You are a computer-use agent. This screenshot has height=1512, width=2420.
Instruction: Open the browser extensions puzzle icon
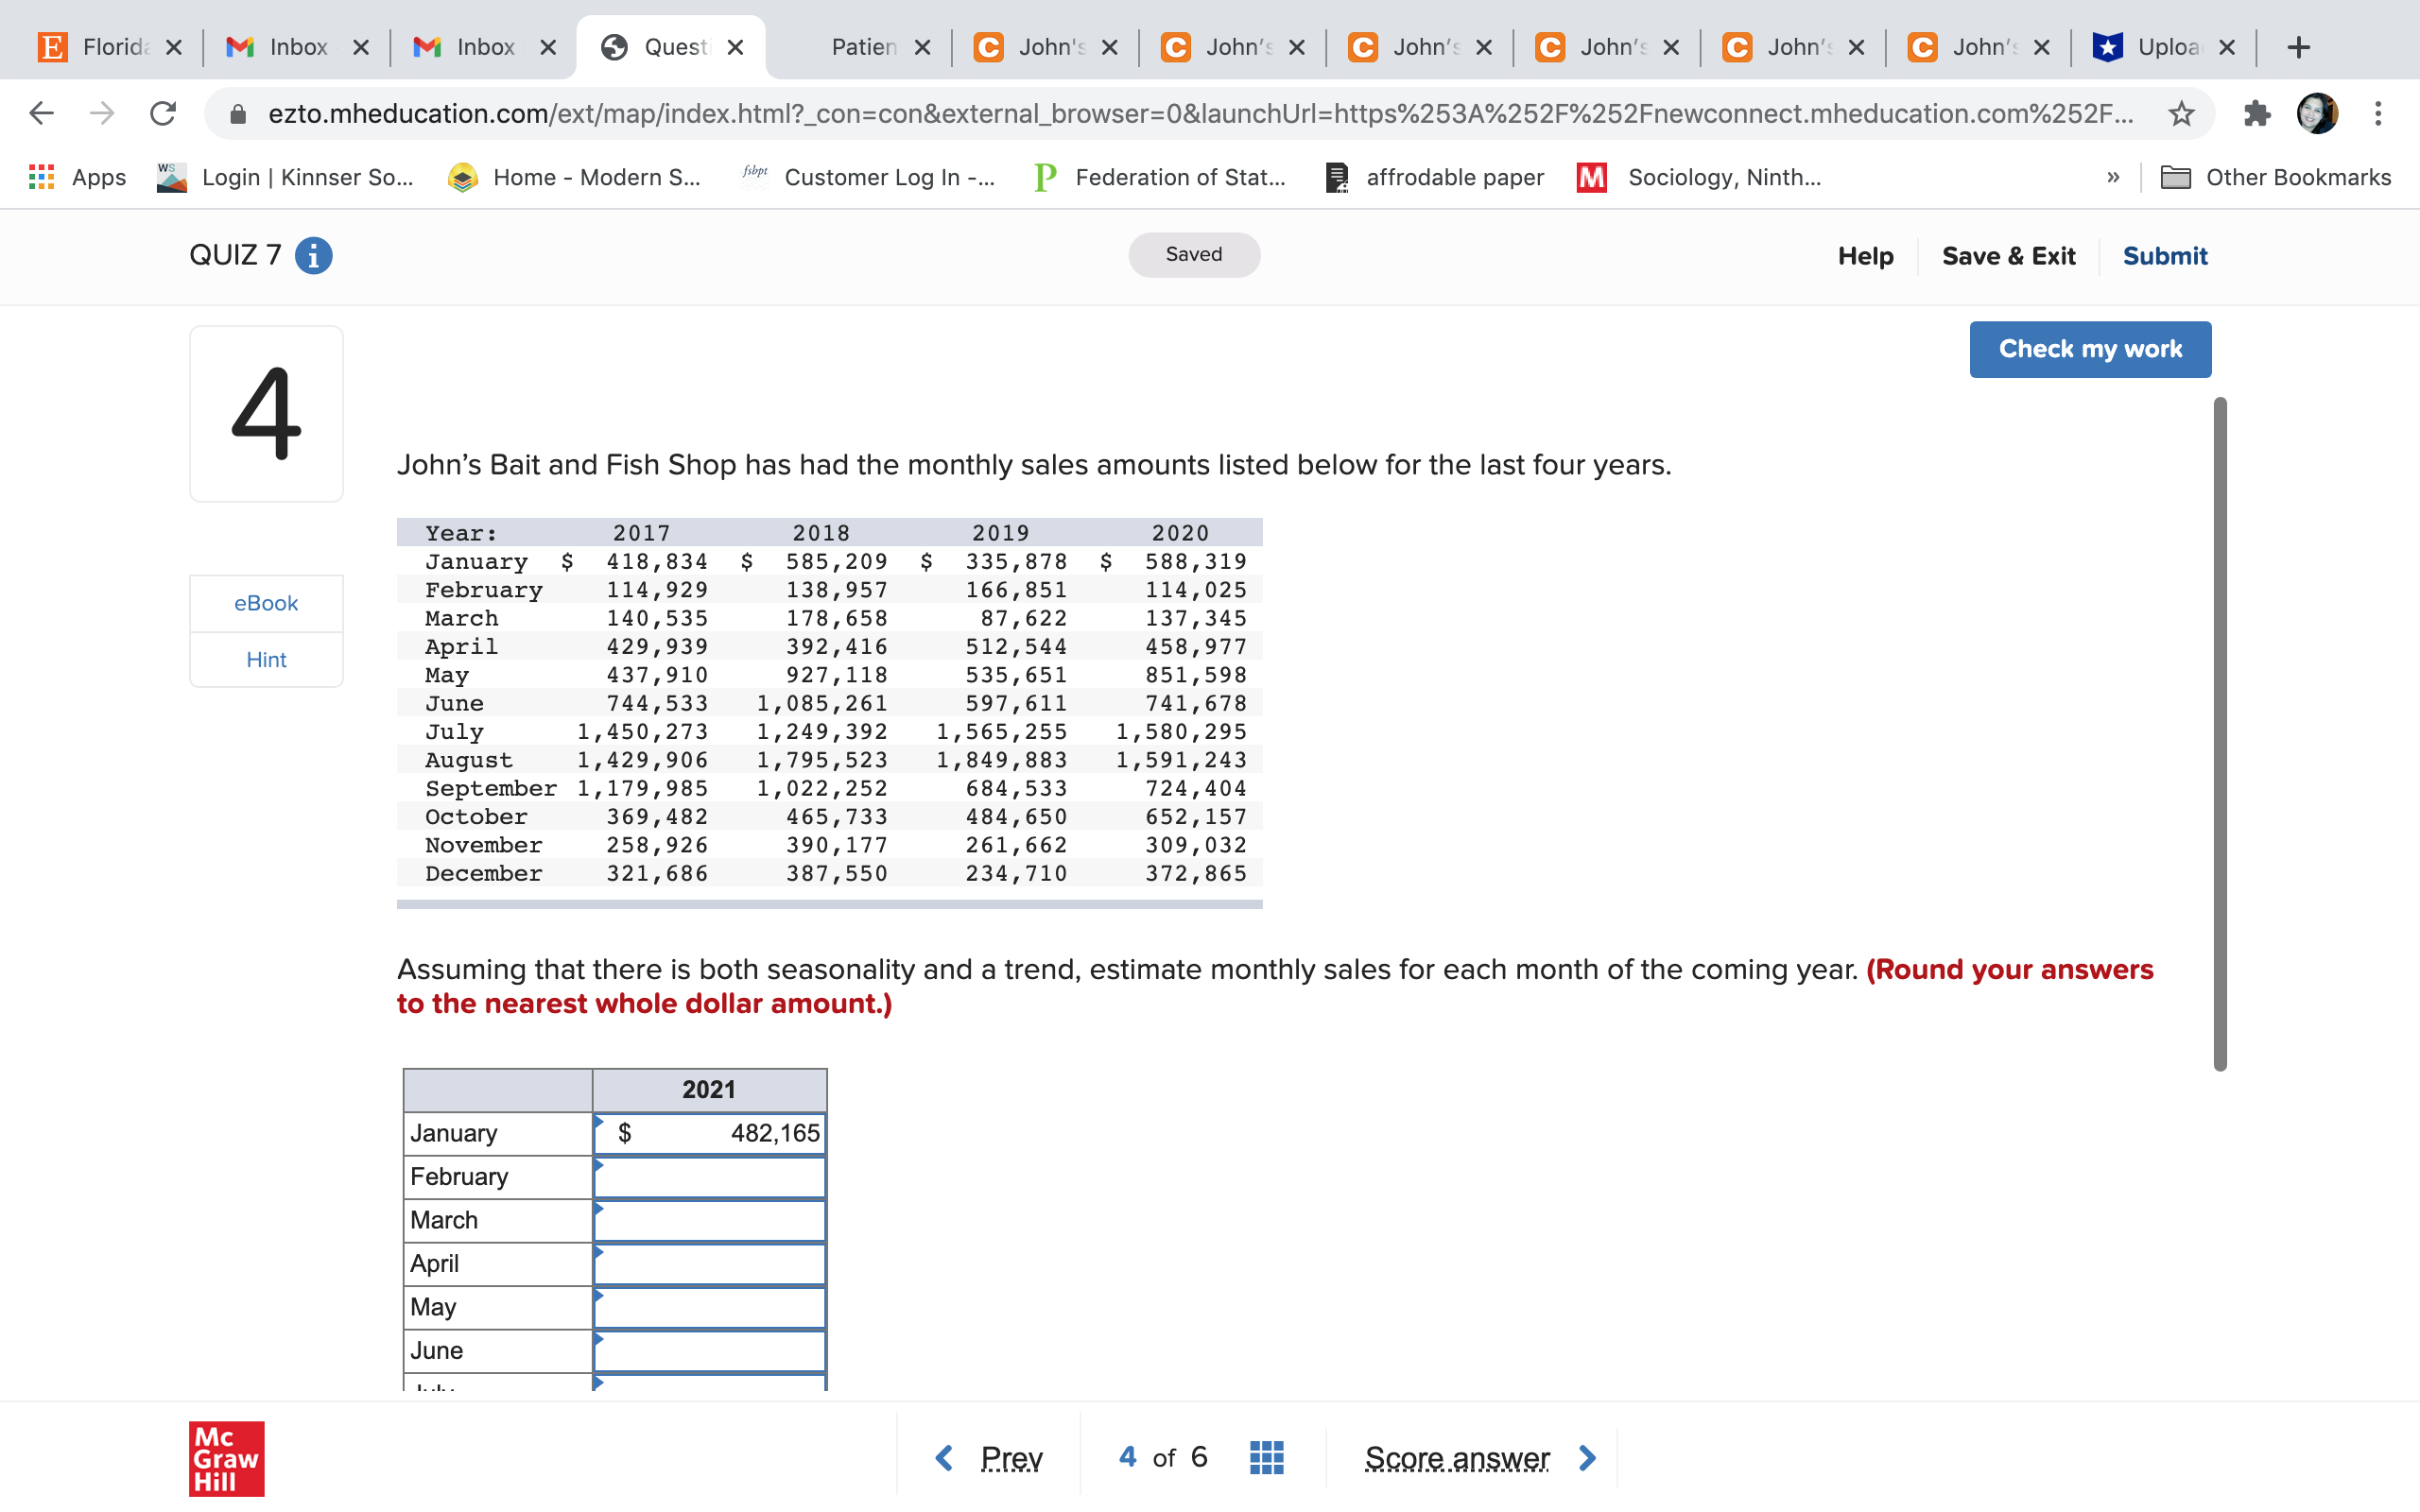(2256, 113)
